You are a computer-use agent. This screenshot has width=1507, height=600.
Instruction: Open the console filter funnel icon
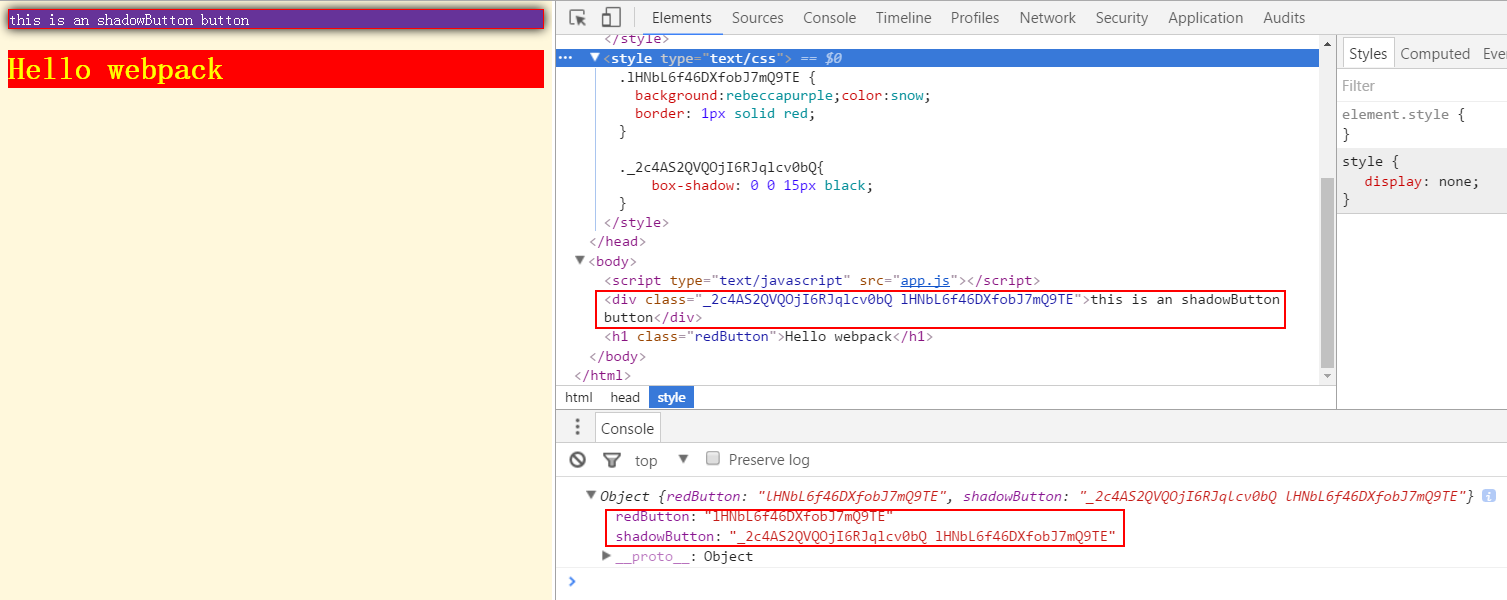(x=612, y=460)
